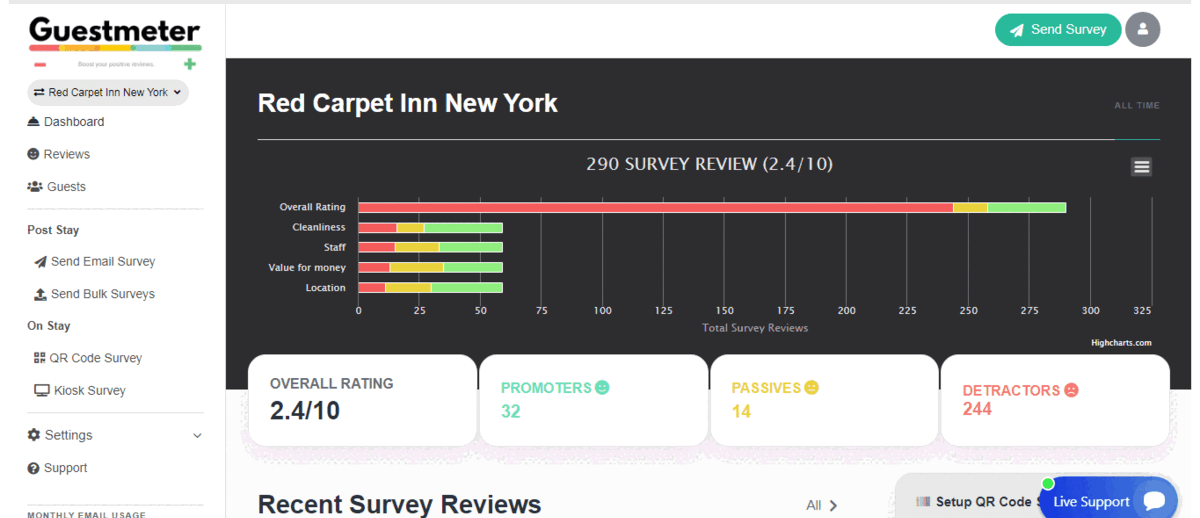Click the red minus icon under logo
The width and height of the screenshot is (1200, 518).
pos(40,65)
